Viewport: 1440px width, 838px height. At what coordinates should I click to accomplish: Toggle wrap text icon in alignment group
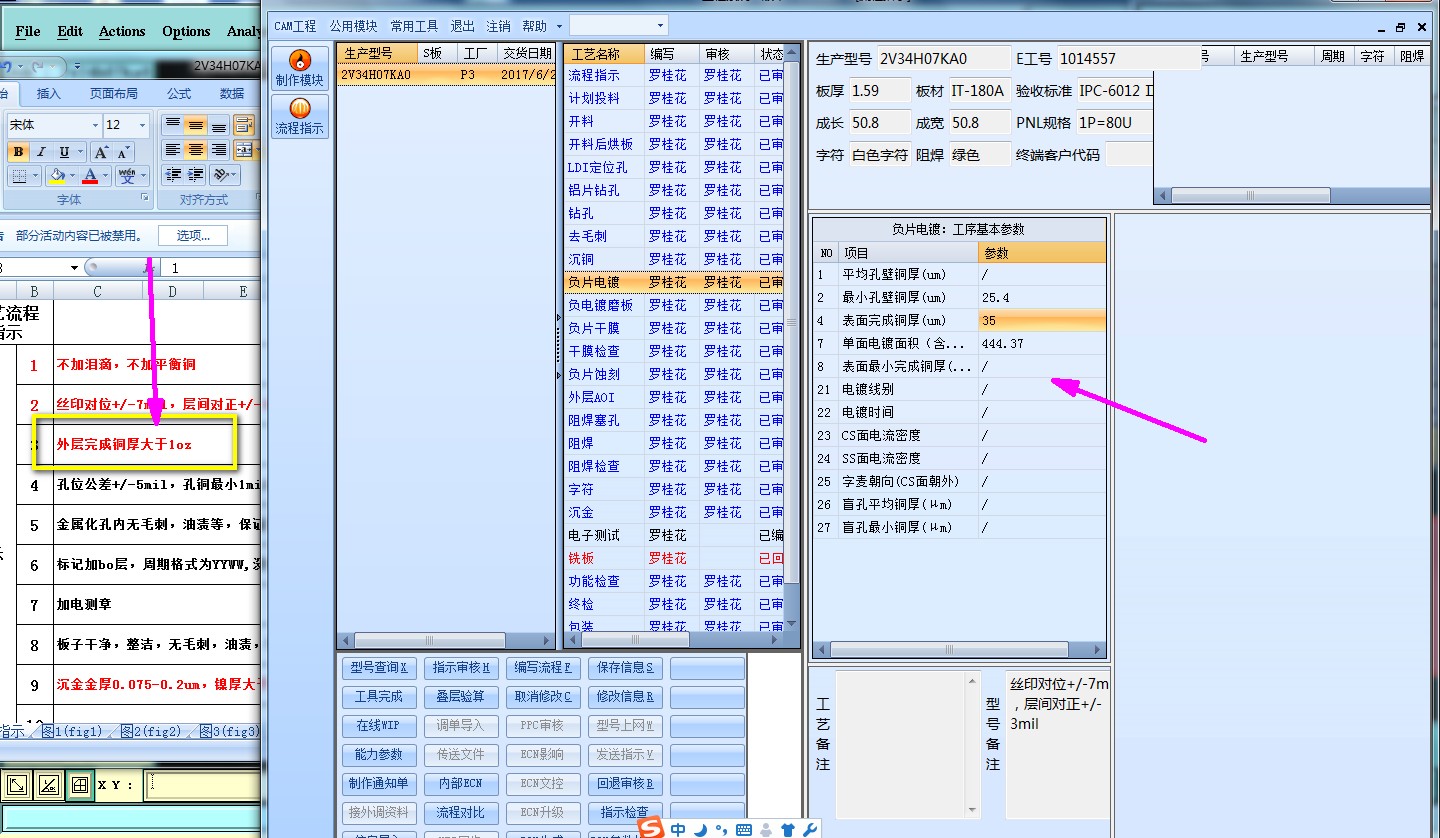click(x=244, y=125)
